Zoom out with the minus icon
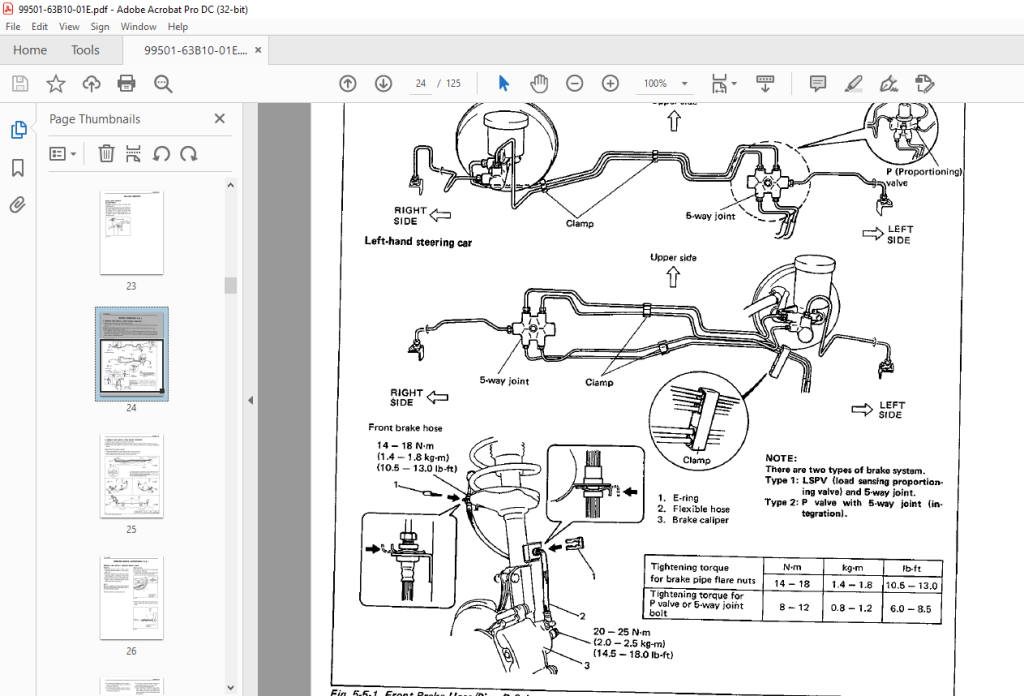Viewport: 1024px width, 696px height. click(x=575, y=84)
